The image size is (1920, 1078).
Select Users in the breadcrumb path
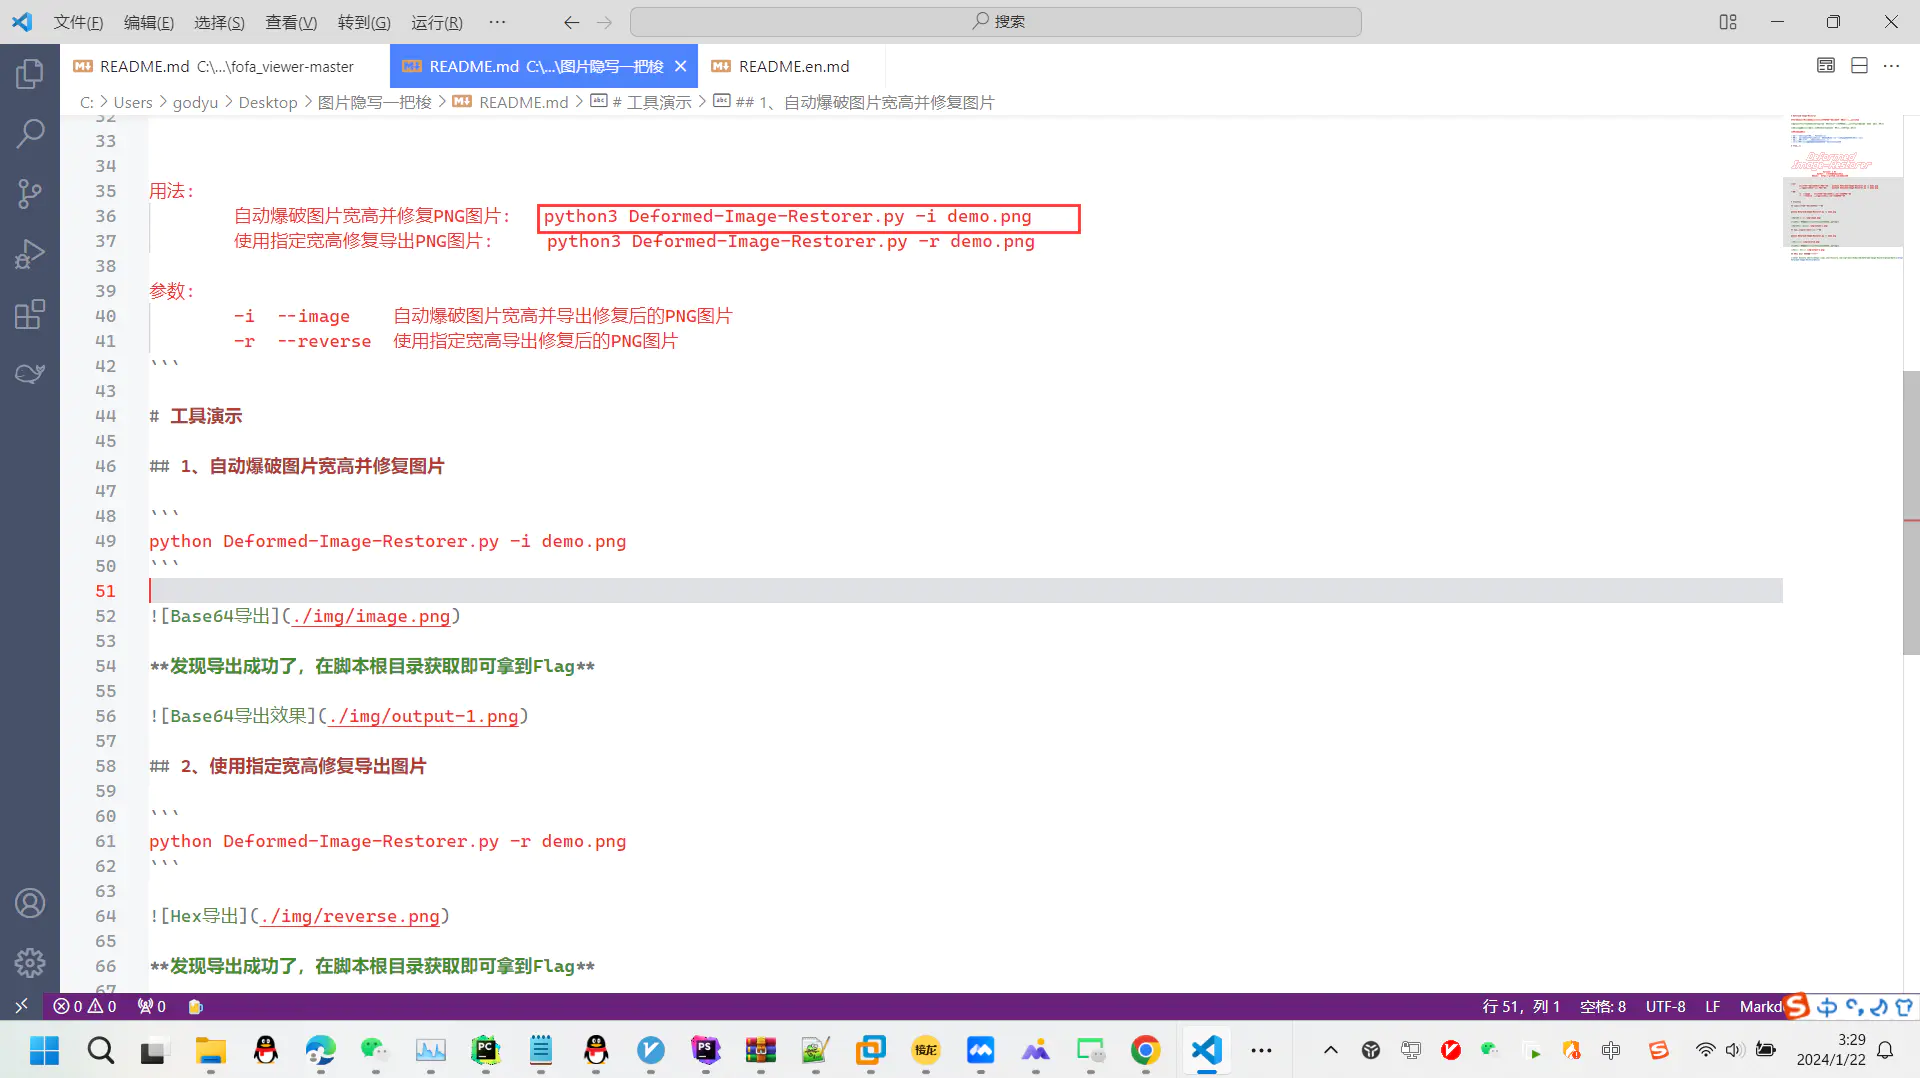[133, 102]
